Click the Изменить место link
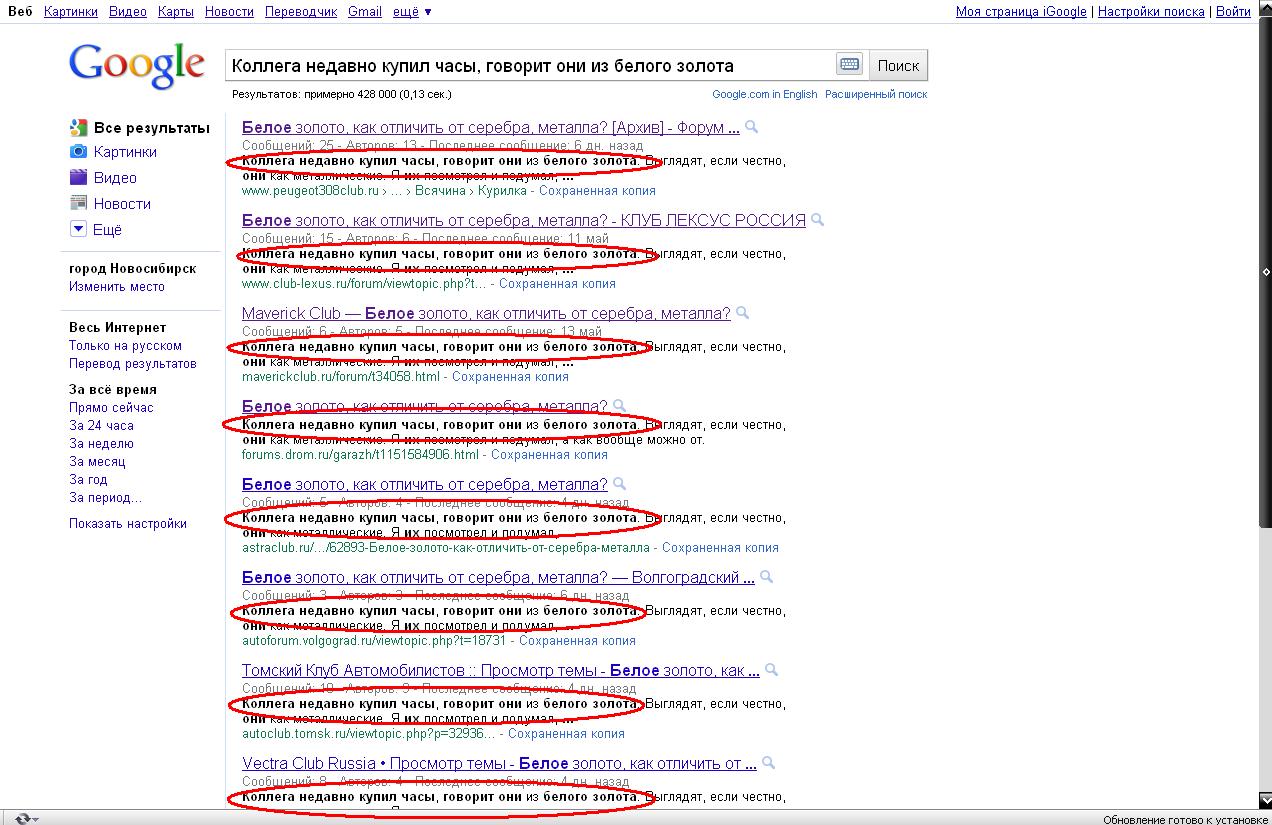 pos(117,287)
